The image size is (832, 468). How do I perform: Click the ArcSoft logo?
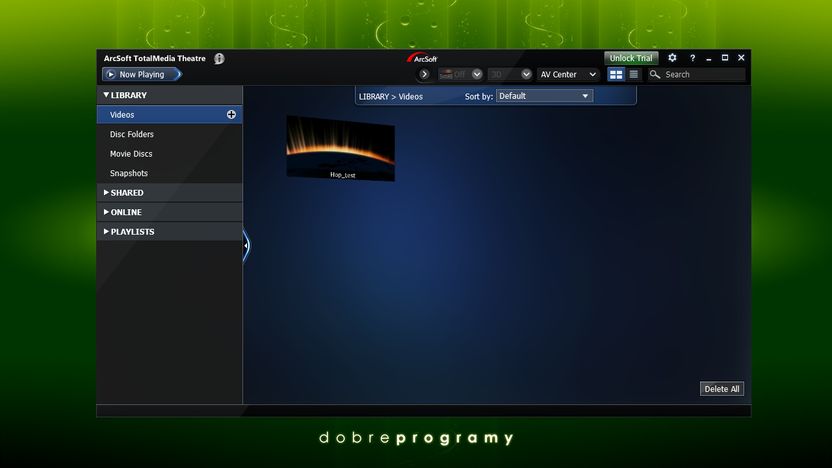coord(422,58)
